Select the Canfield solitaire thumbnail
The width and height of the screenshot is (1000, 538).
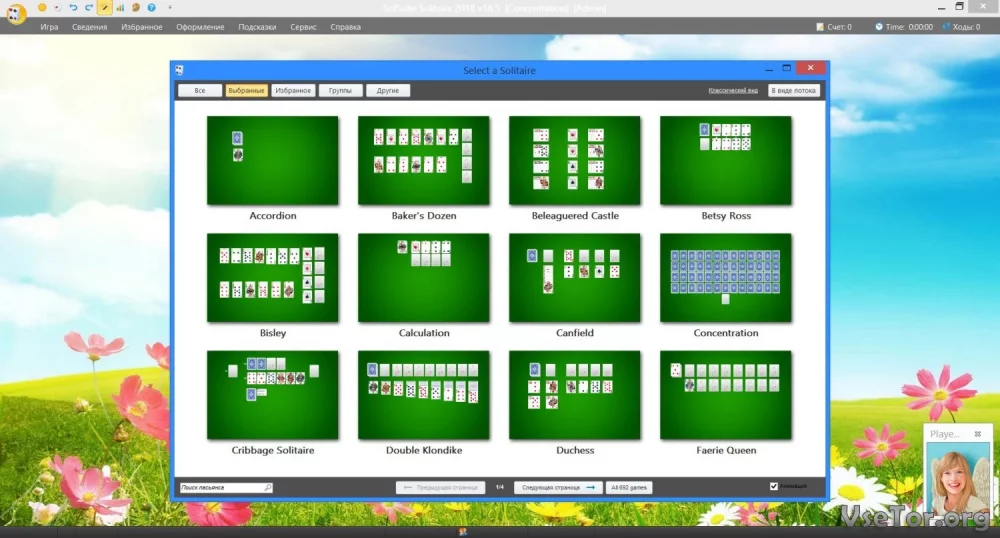[x=575, y=278]
